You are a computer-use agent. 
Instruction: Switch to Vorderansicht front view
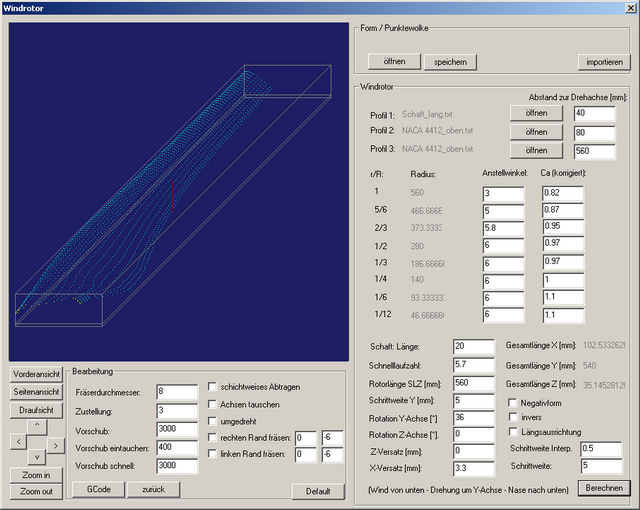click(x=35, y=373)
